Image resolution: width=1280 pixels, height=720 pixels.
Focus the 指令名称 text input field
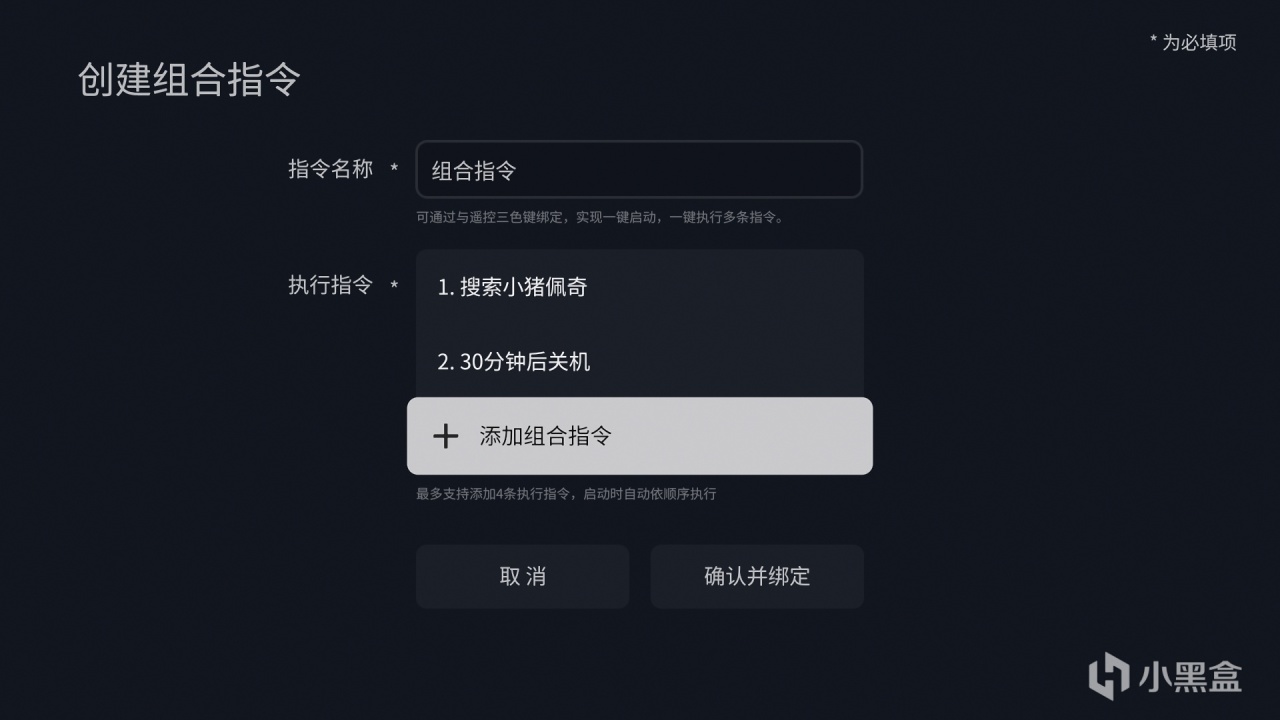click(639, 170)
